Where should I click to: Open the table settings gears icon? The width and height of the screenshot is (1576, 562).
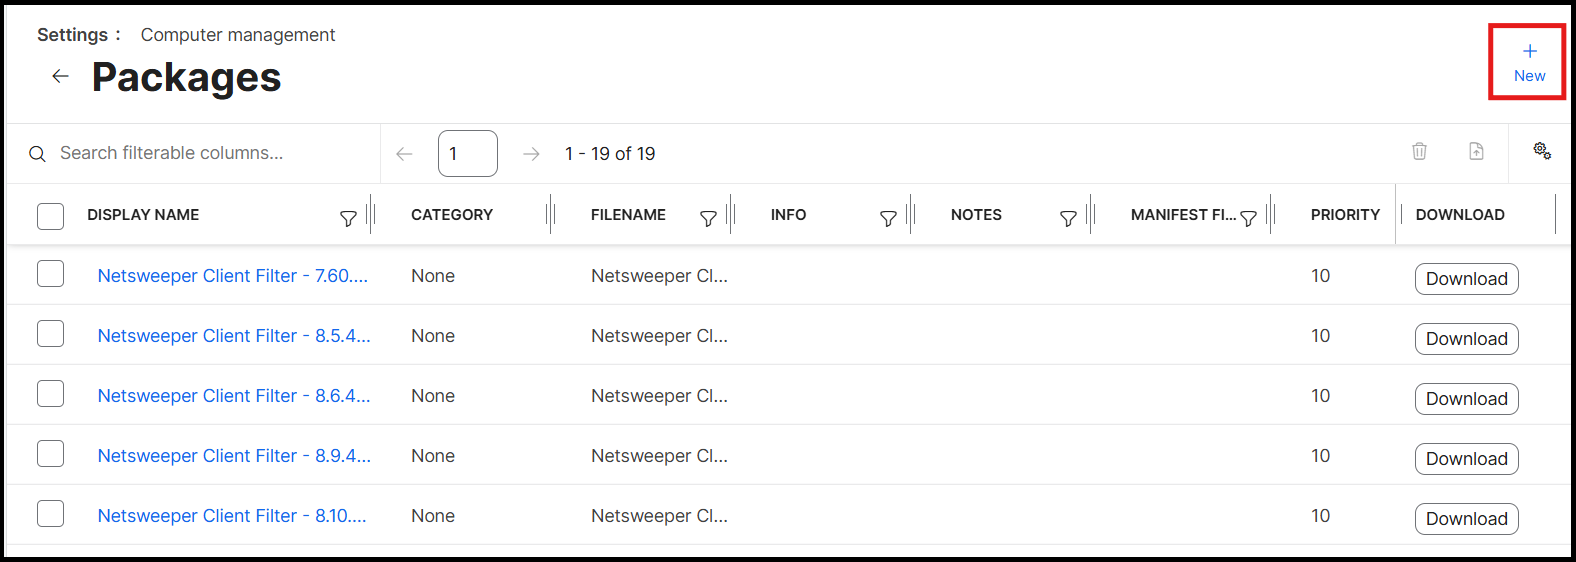point(1542,151)
